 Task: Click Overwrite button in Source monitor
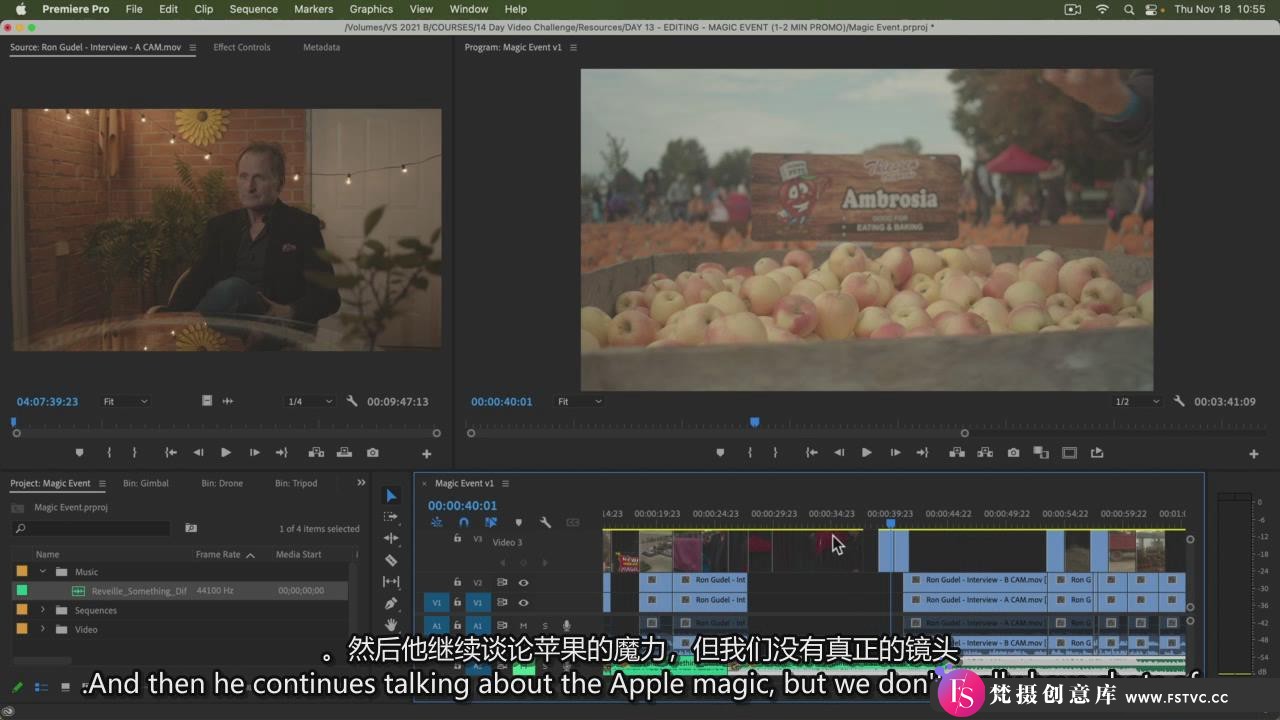pyautogui.click(x=344, y=453)
